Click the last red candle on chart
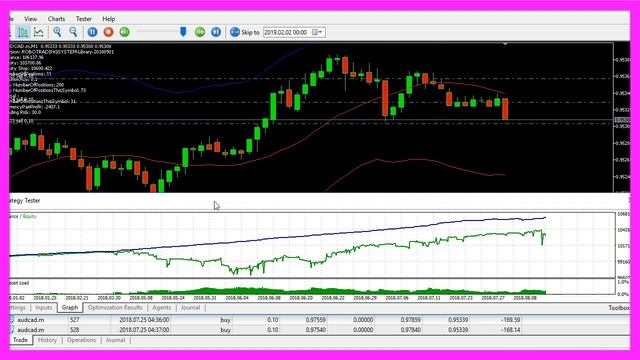This screenshot has width=640, height=360. coord(505,109)
